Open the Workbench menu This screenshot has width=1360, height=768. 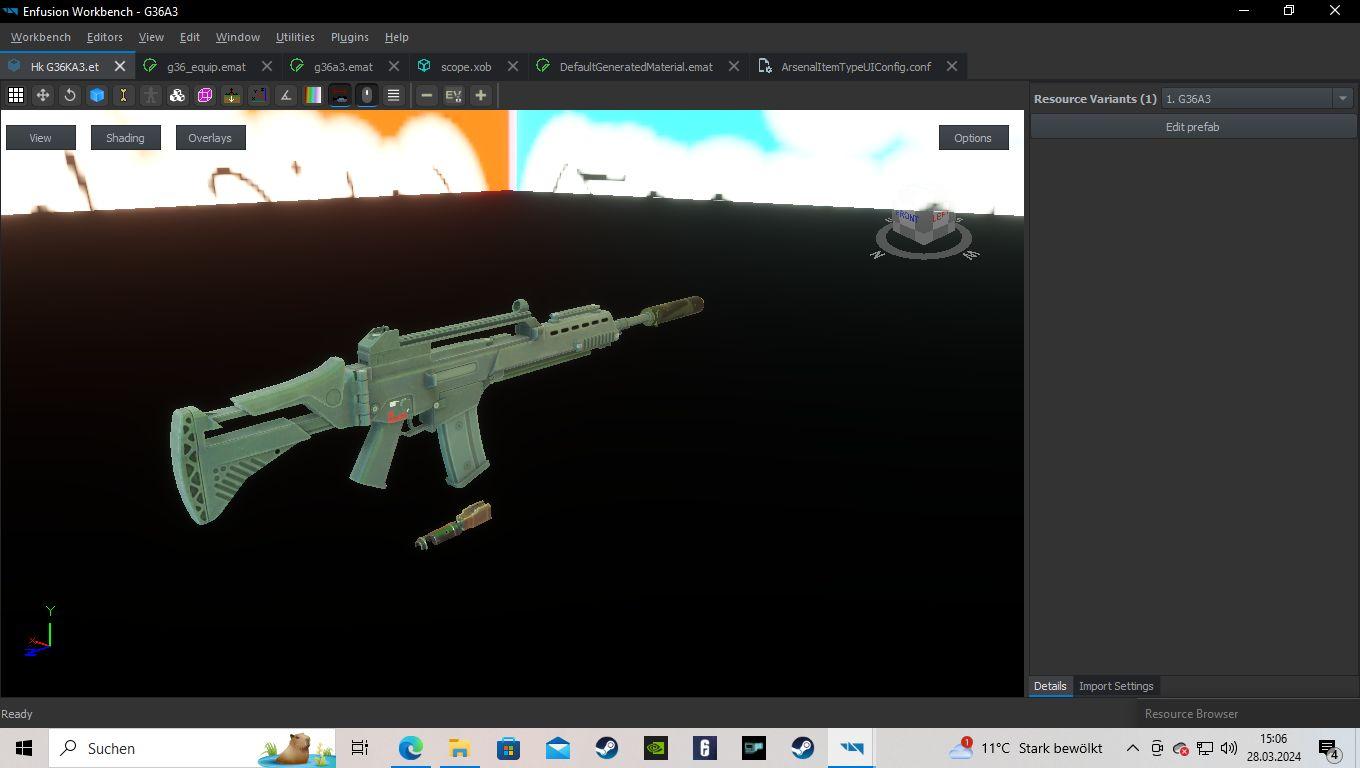(41, 37)
